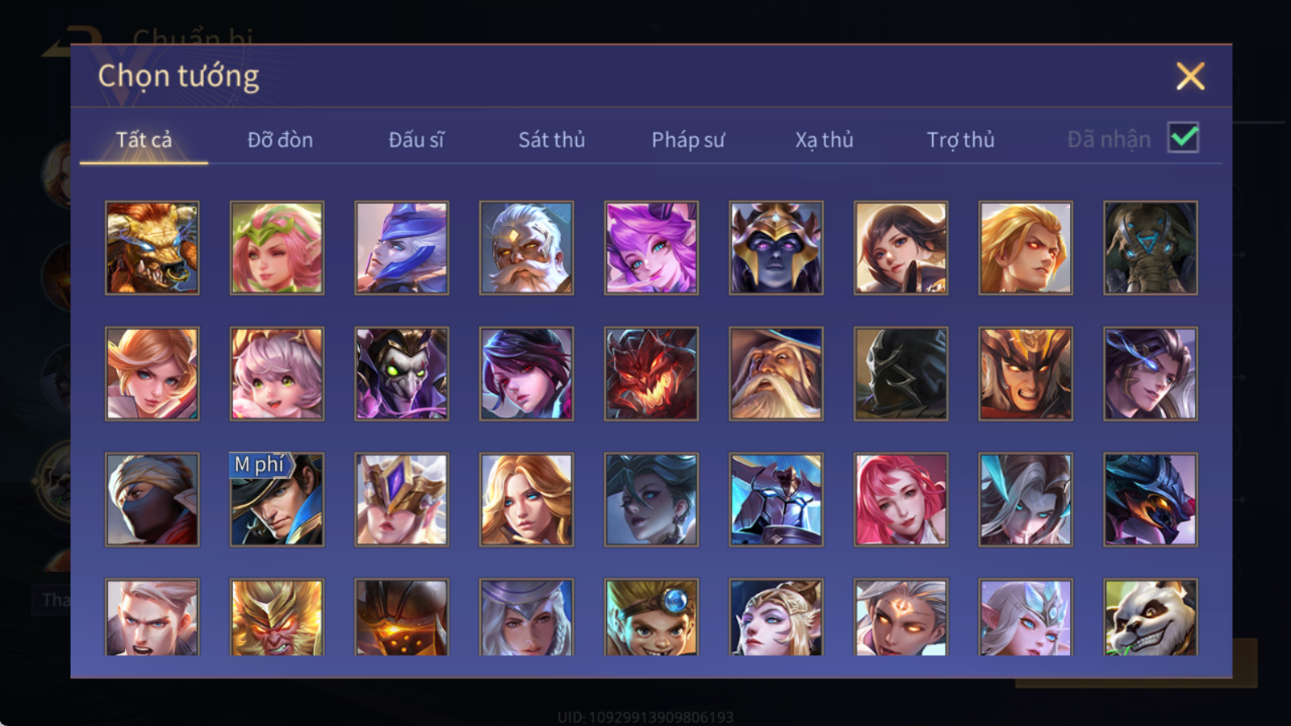Select the panda hero portrait

point(1150,617)
